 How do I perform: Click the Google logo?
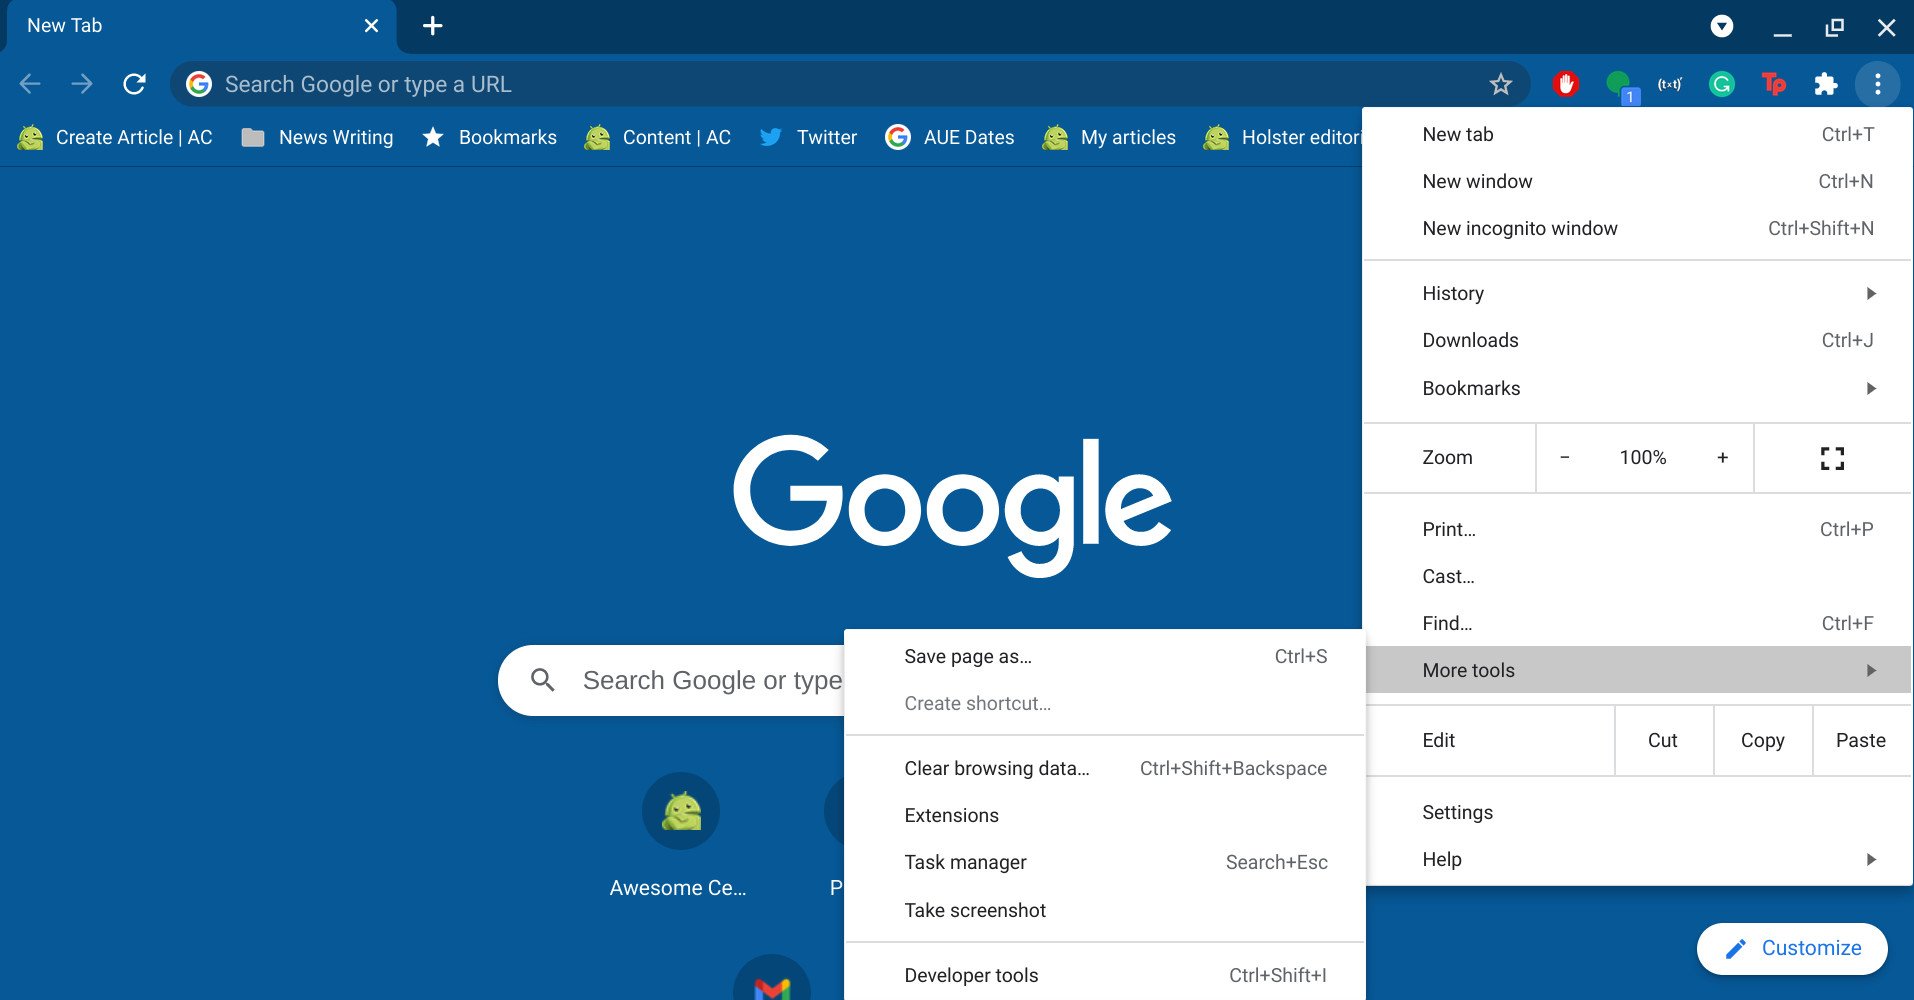[952, 506]
